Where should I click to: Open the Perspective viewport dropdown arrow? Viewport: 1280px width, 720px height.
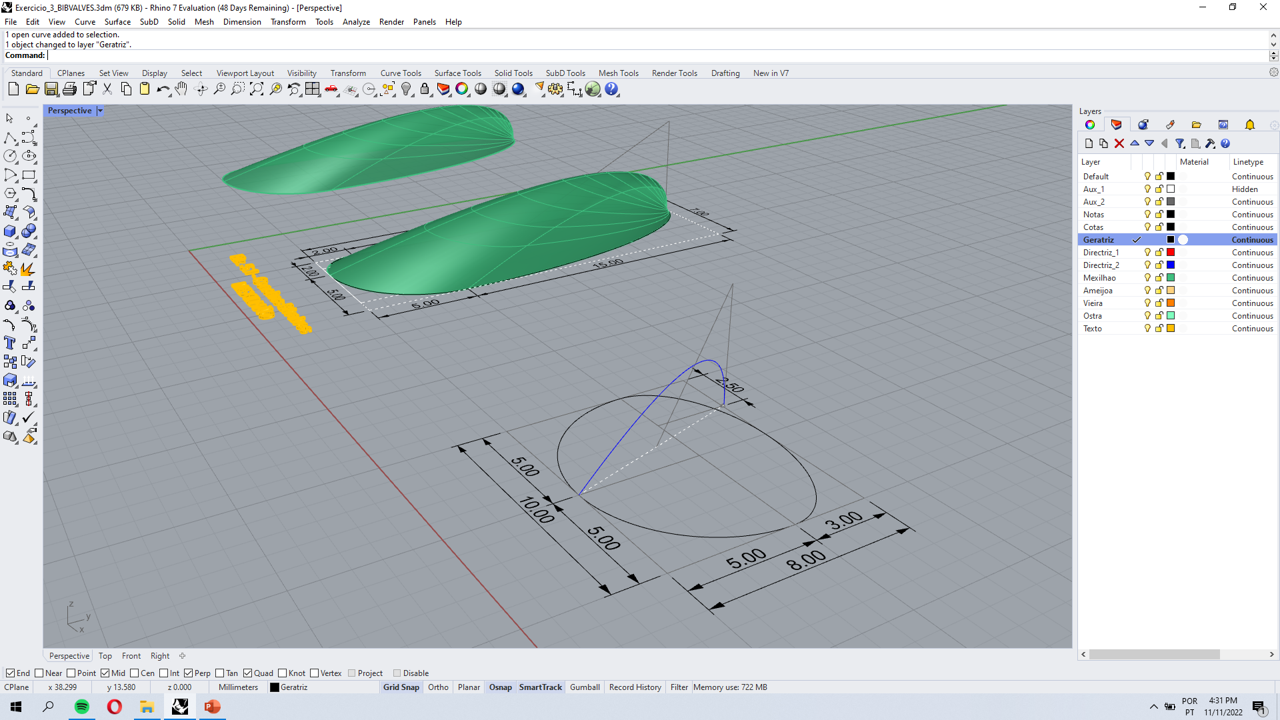pos(100,111)
